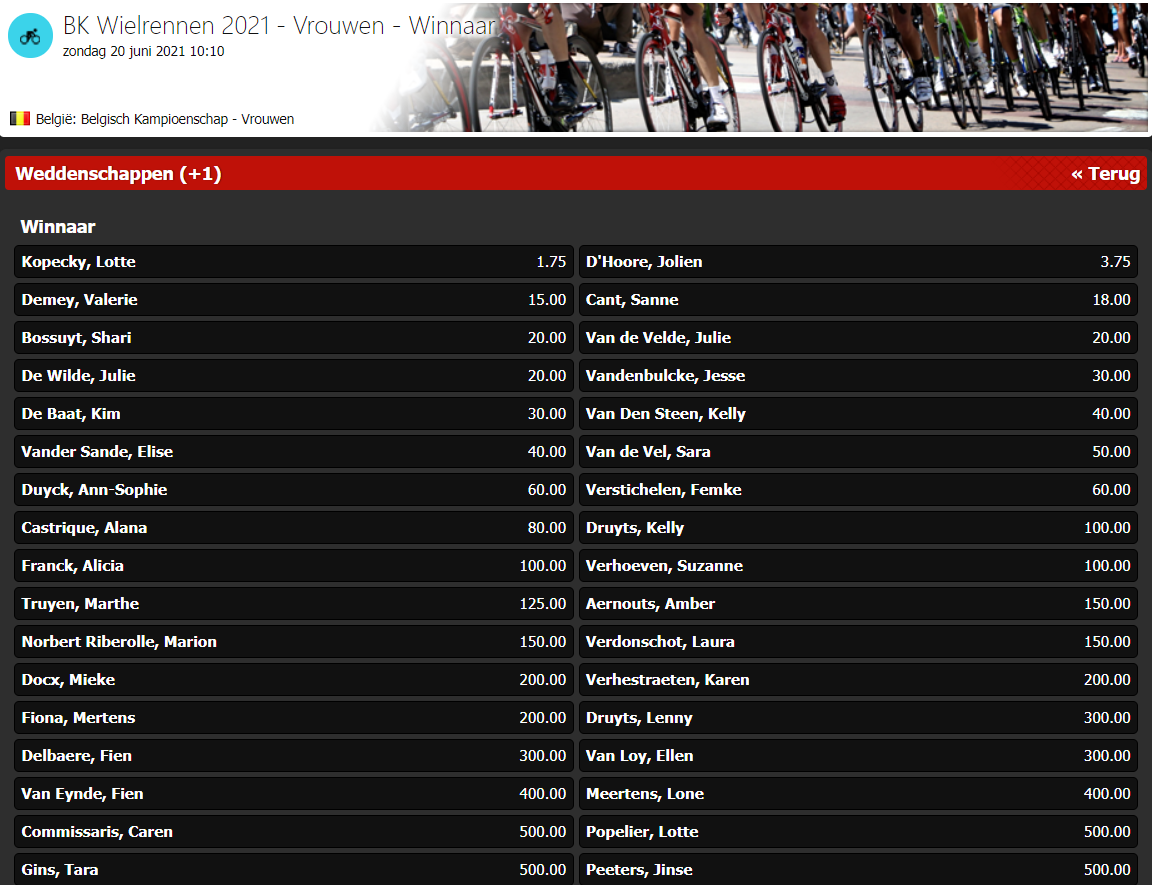
Task: Go back using the Terug link
Action: (1104, 174)
